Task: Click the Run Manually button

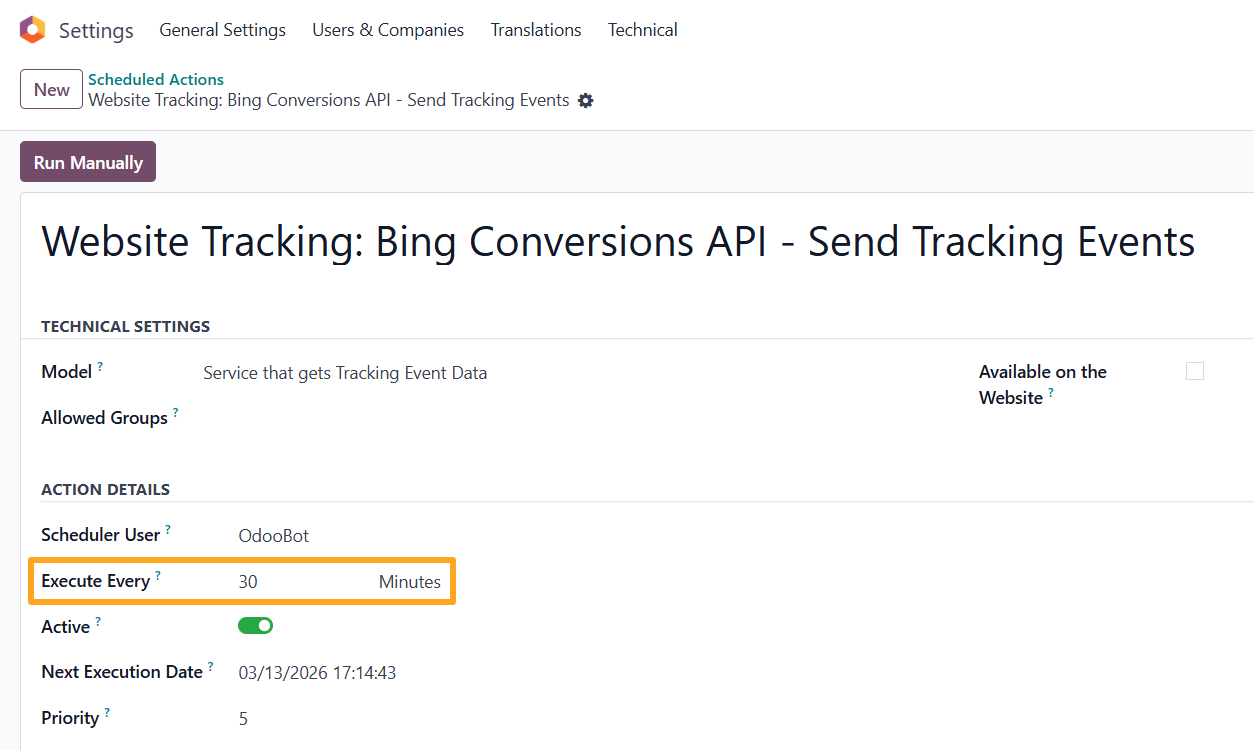Action: click(88, 162)
